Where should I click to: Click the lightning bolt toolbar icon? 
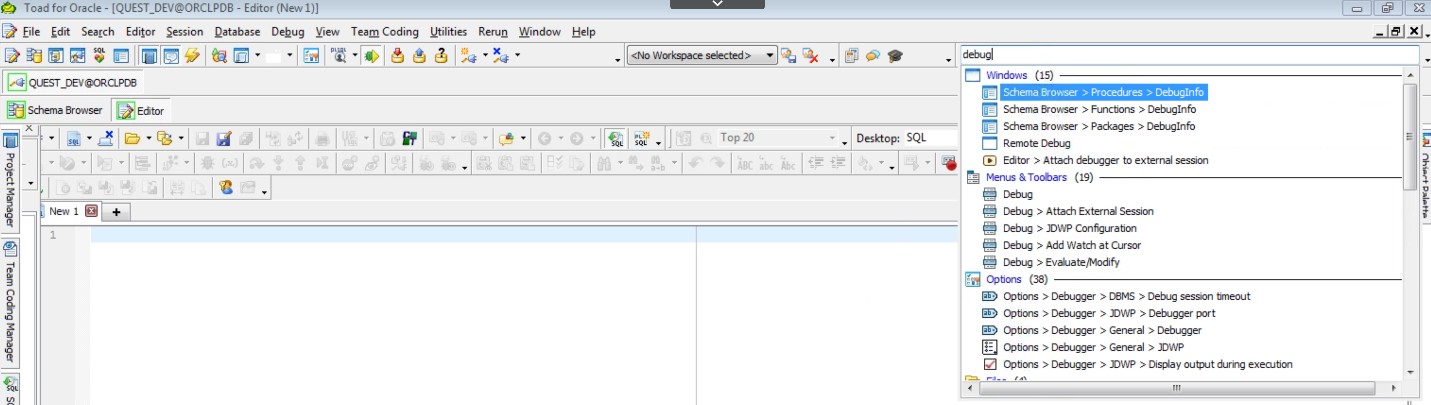(193, 56)
